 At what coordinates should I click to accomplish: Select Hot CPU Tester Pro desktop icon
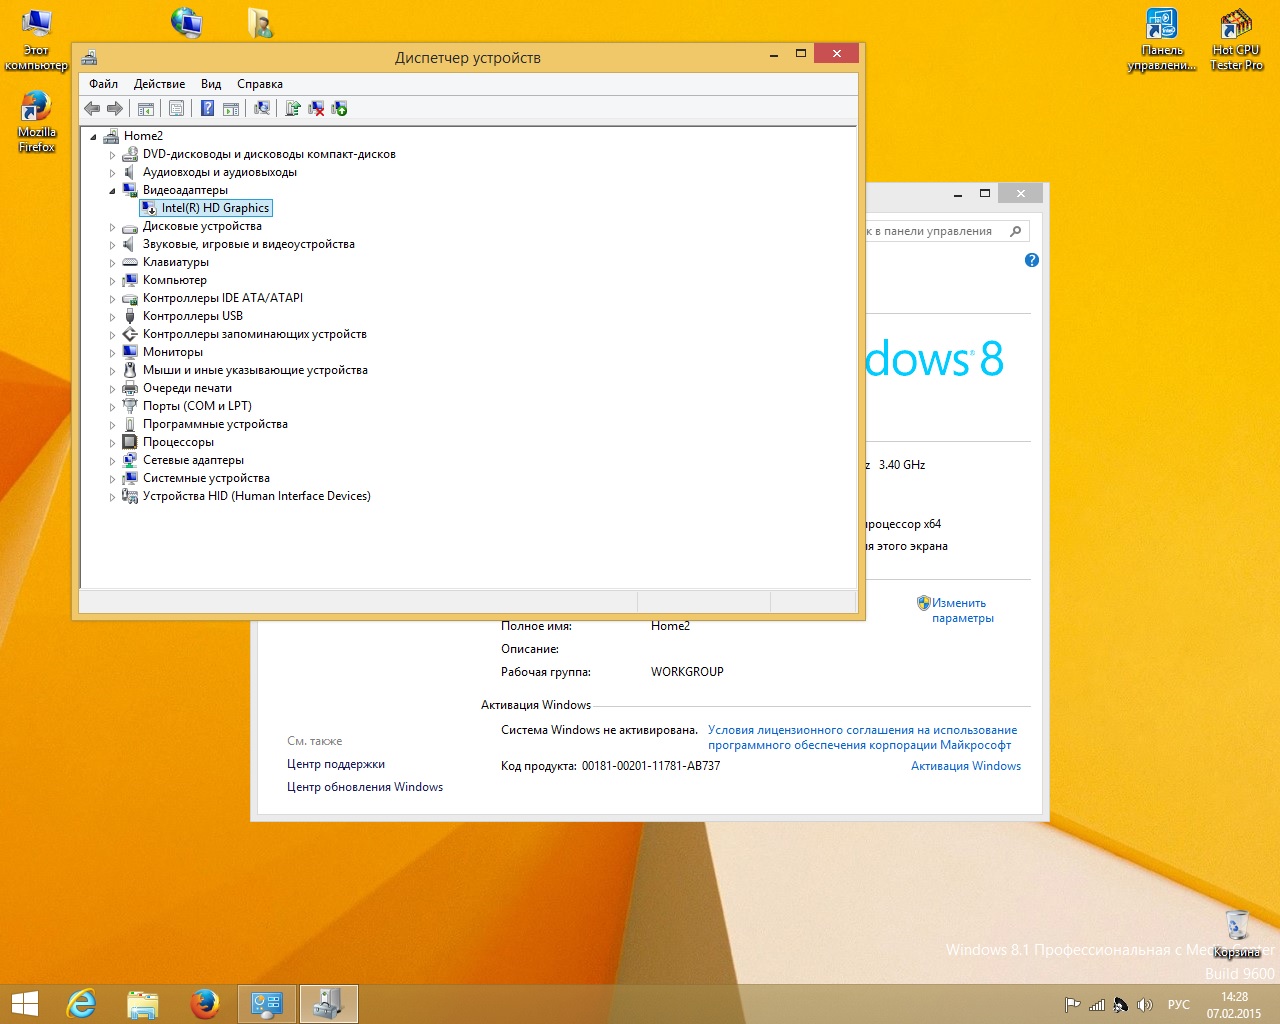pyautogui.click(x=1236, y=40)
